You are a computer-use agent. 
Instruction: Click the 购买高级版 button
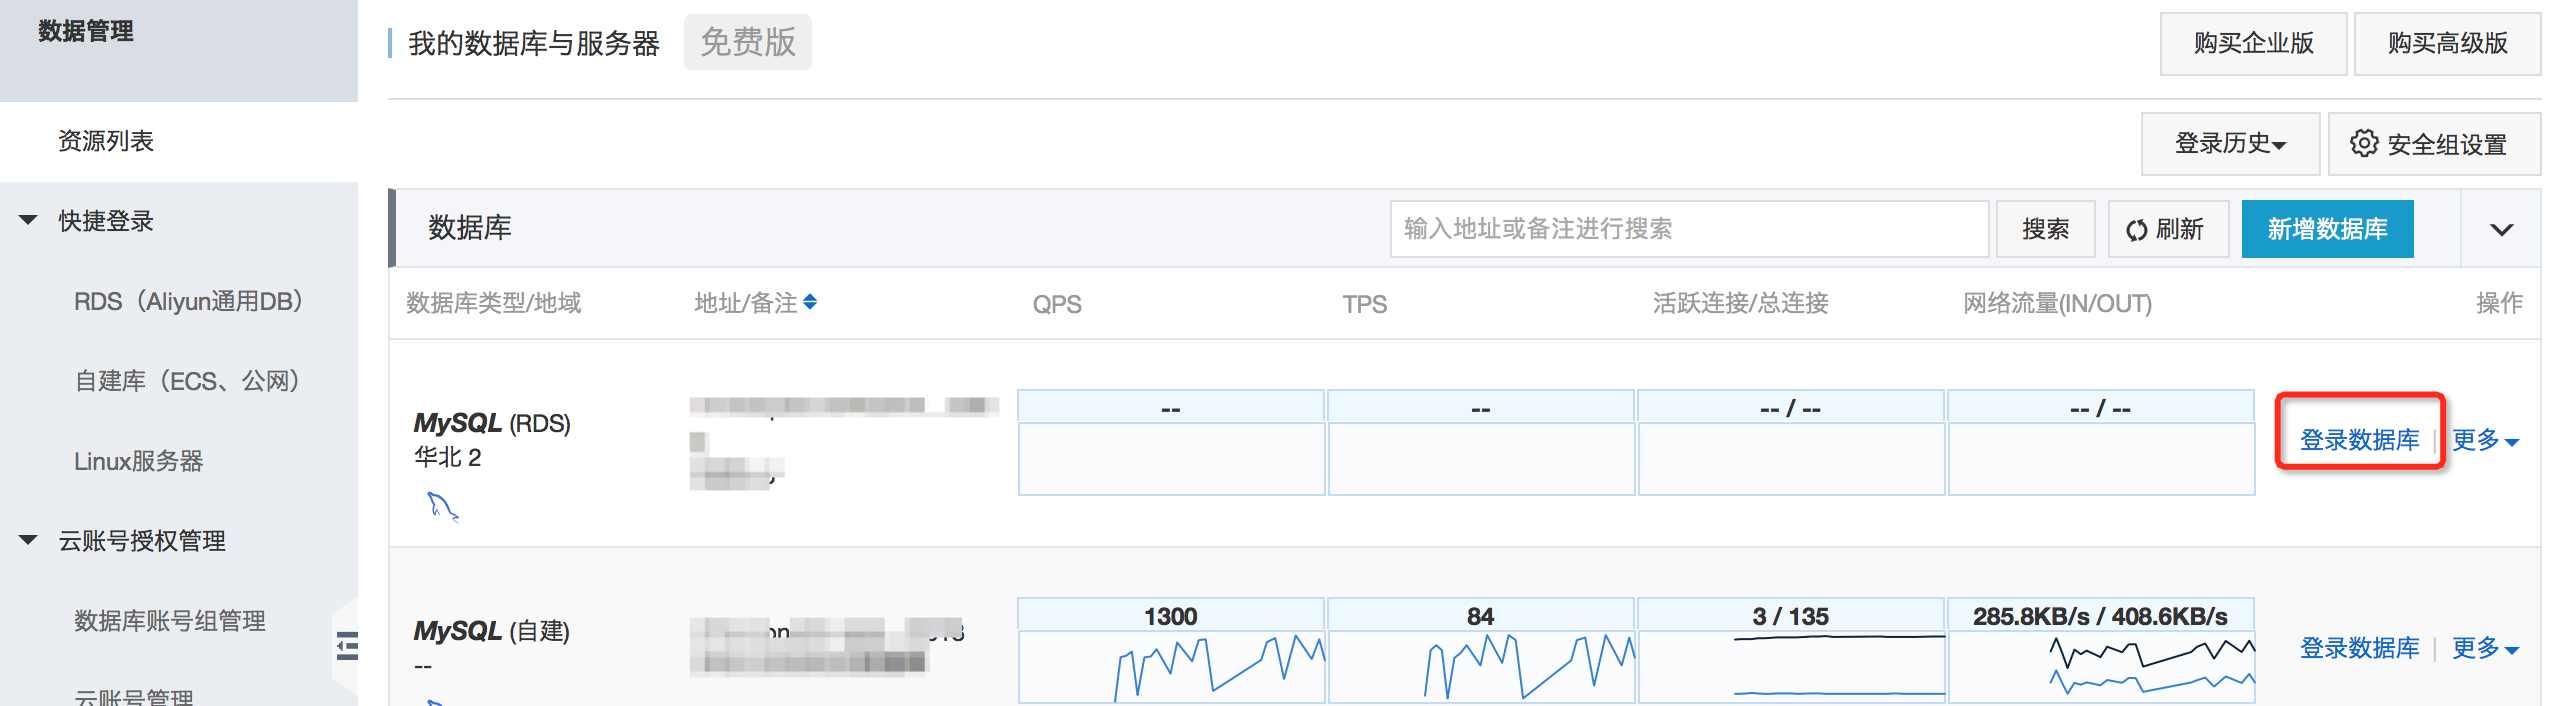coord(2447,43)
